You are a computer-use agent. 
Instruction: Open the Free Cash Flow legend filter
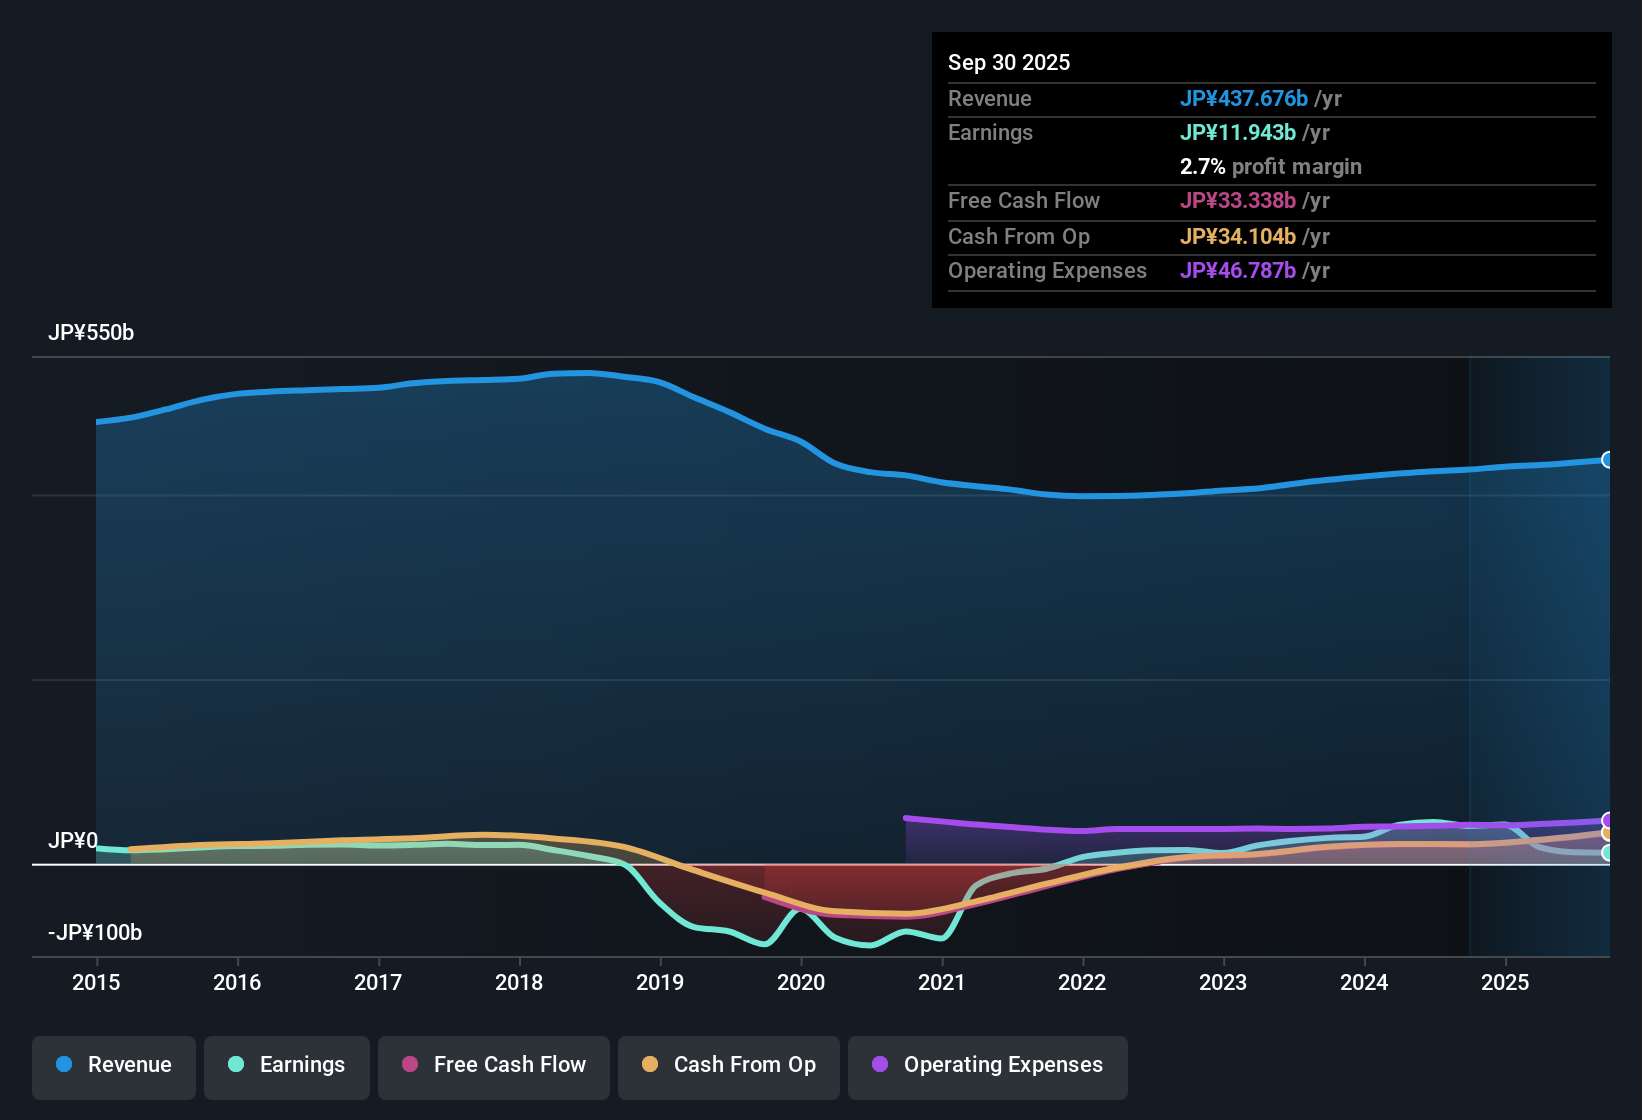pyautogui.click(x=493, y=1065)
